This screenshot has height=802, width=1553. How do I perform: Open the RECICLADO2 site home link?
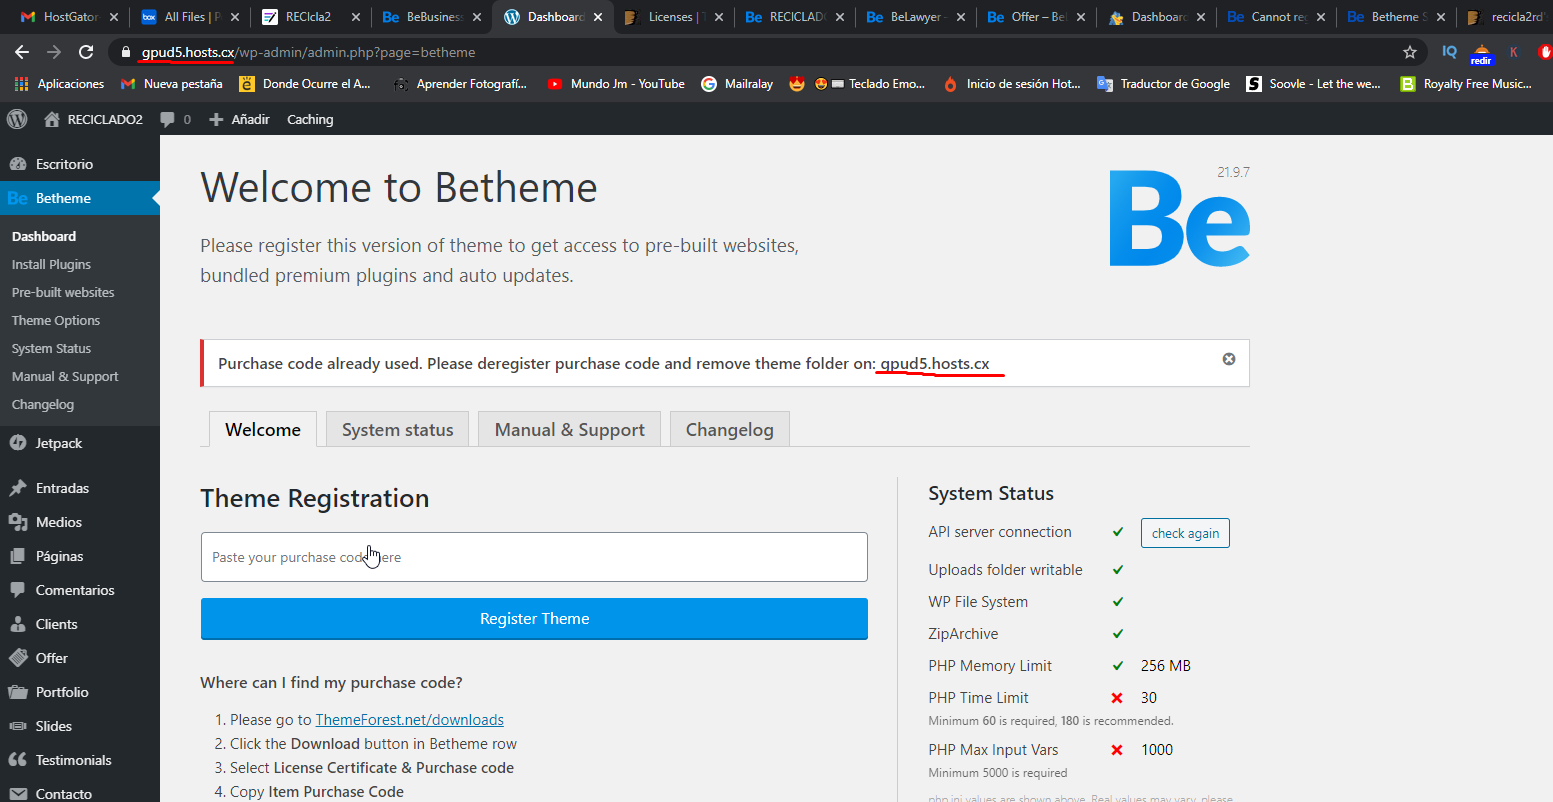pyautogui.click(x=93, y=119)
